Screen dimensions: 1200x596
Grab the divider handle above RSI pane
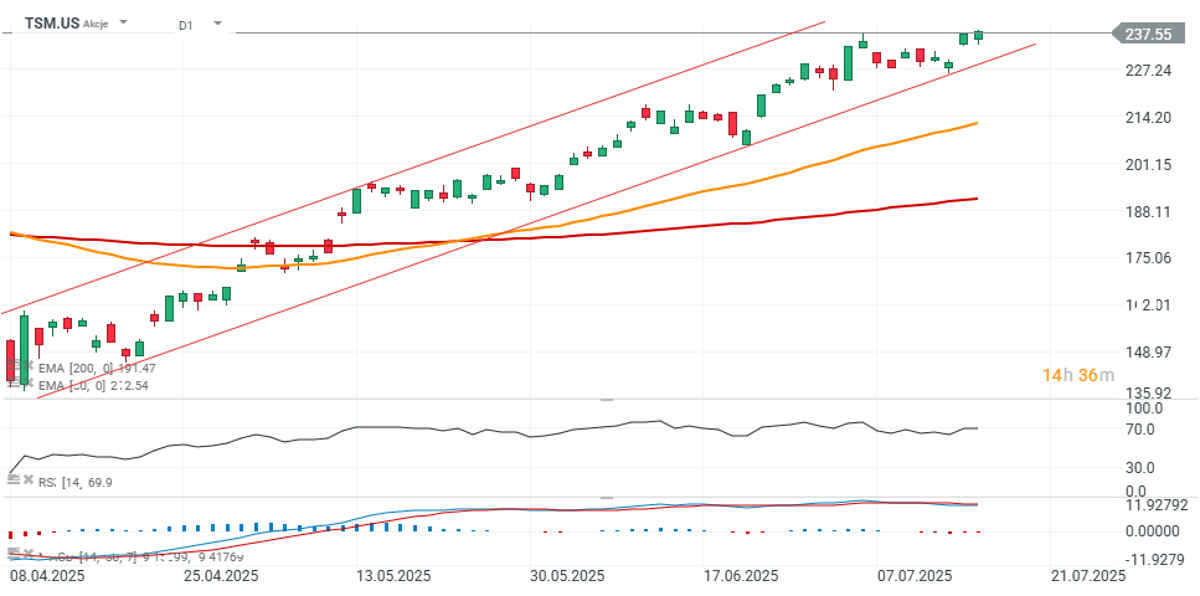(x=606, y=399)
